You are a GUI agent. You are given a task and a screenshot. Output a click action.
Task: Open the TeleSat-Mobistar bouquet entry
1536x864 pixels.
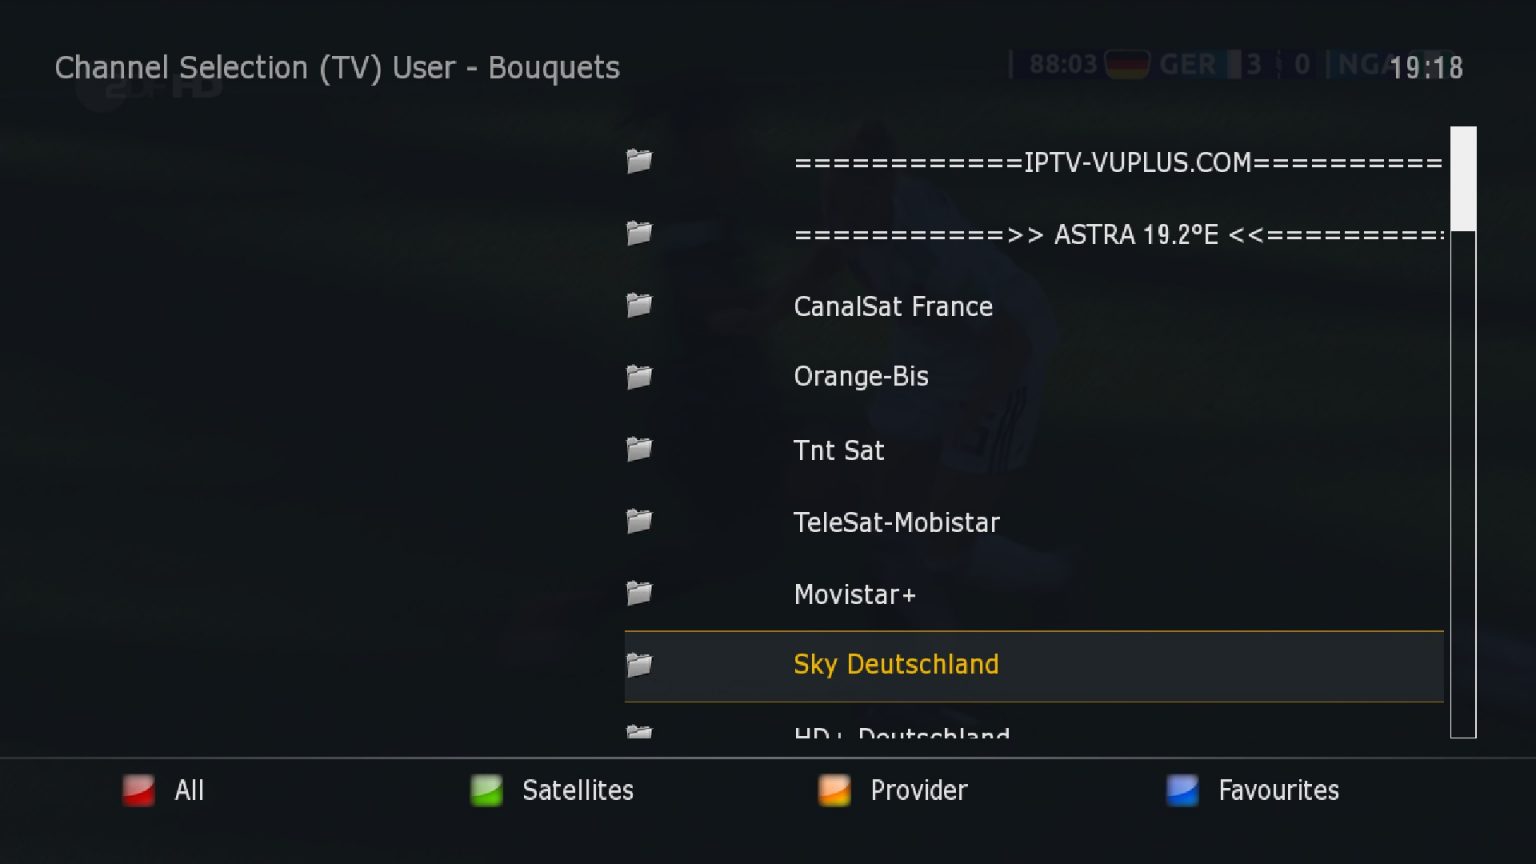pos(1034,522)
